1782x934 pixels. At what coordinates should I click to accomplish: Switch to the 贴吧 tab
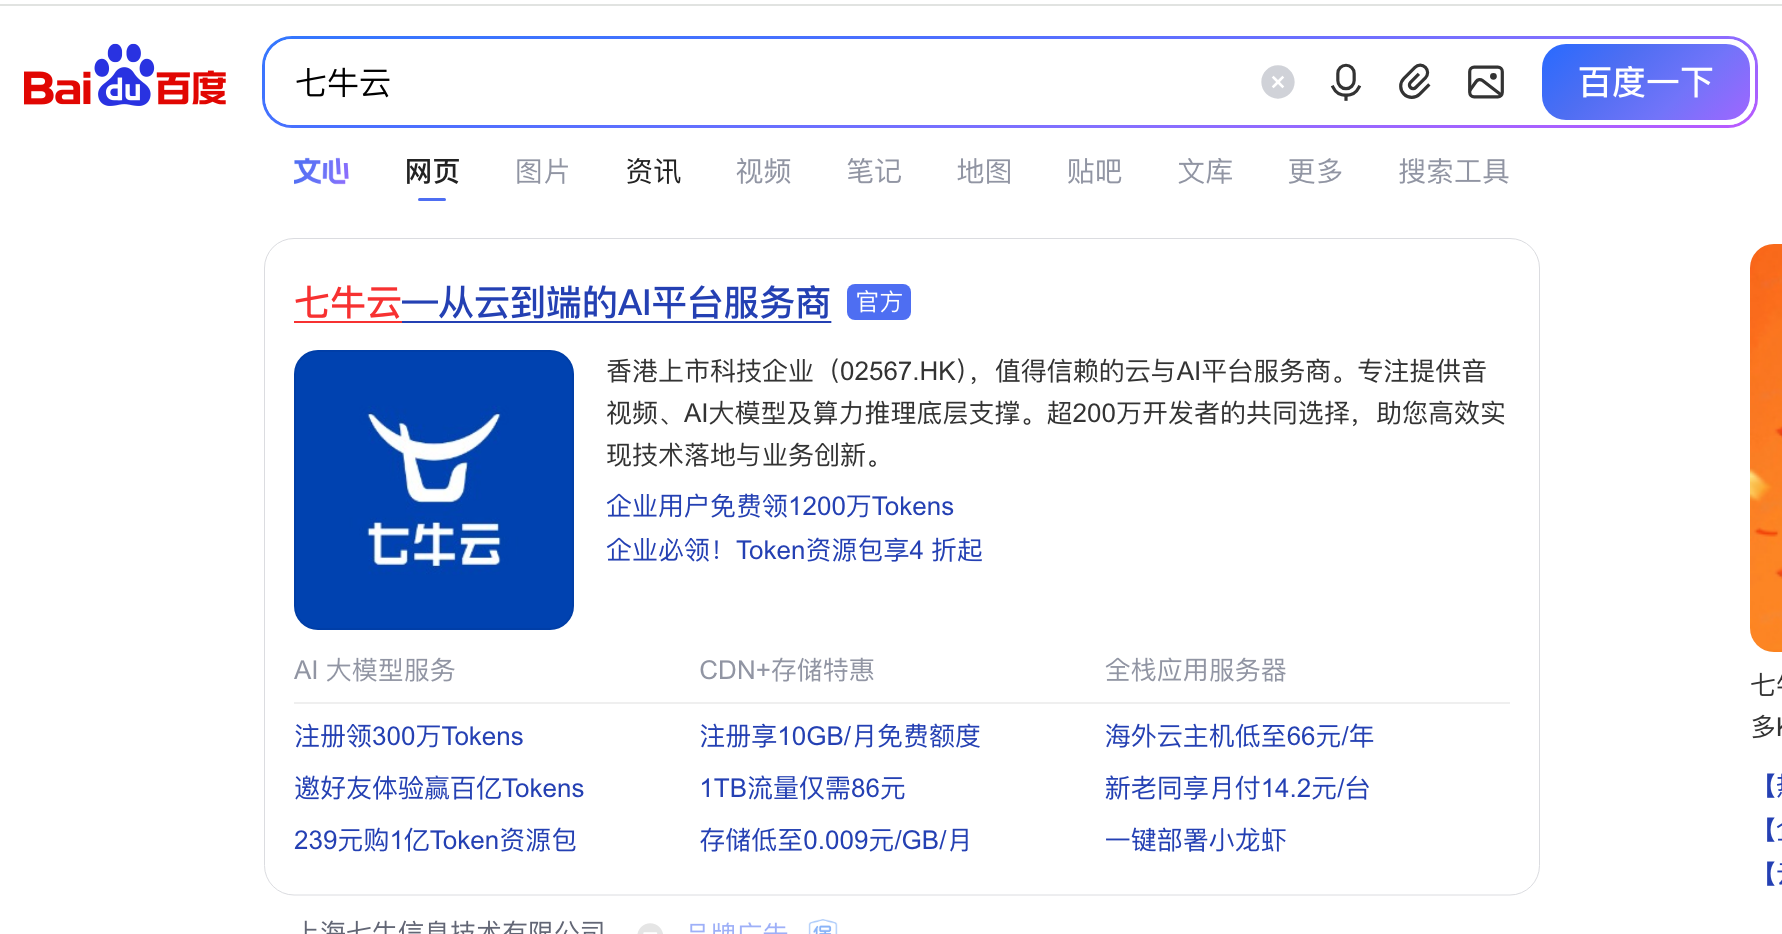point(1094,171)
